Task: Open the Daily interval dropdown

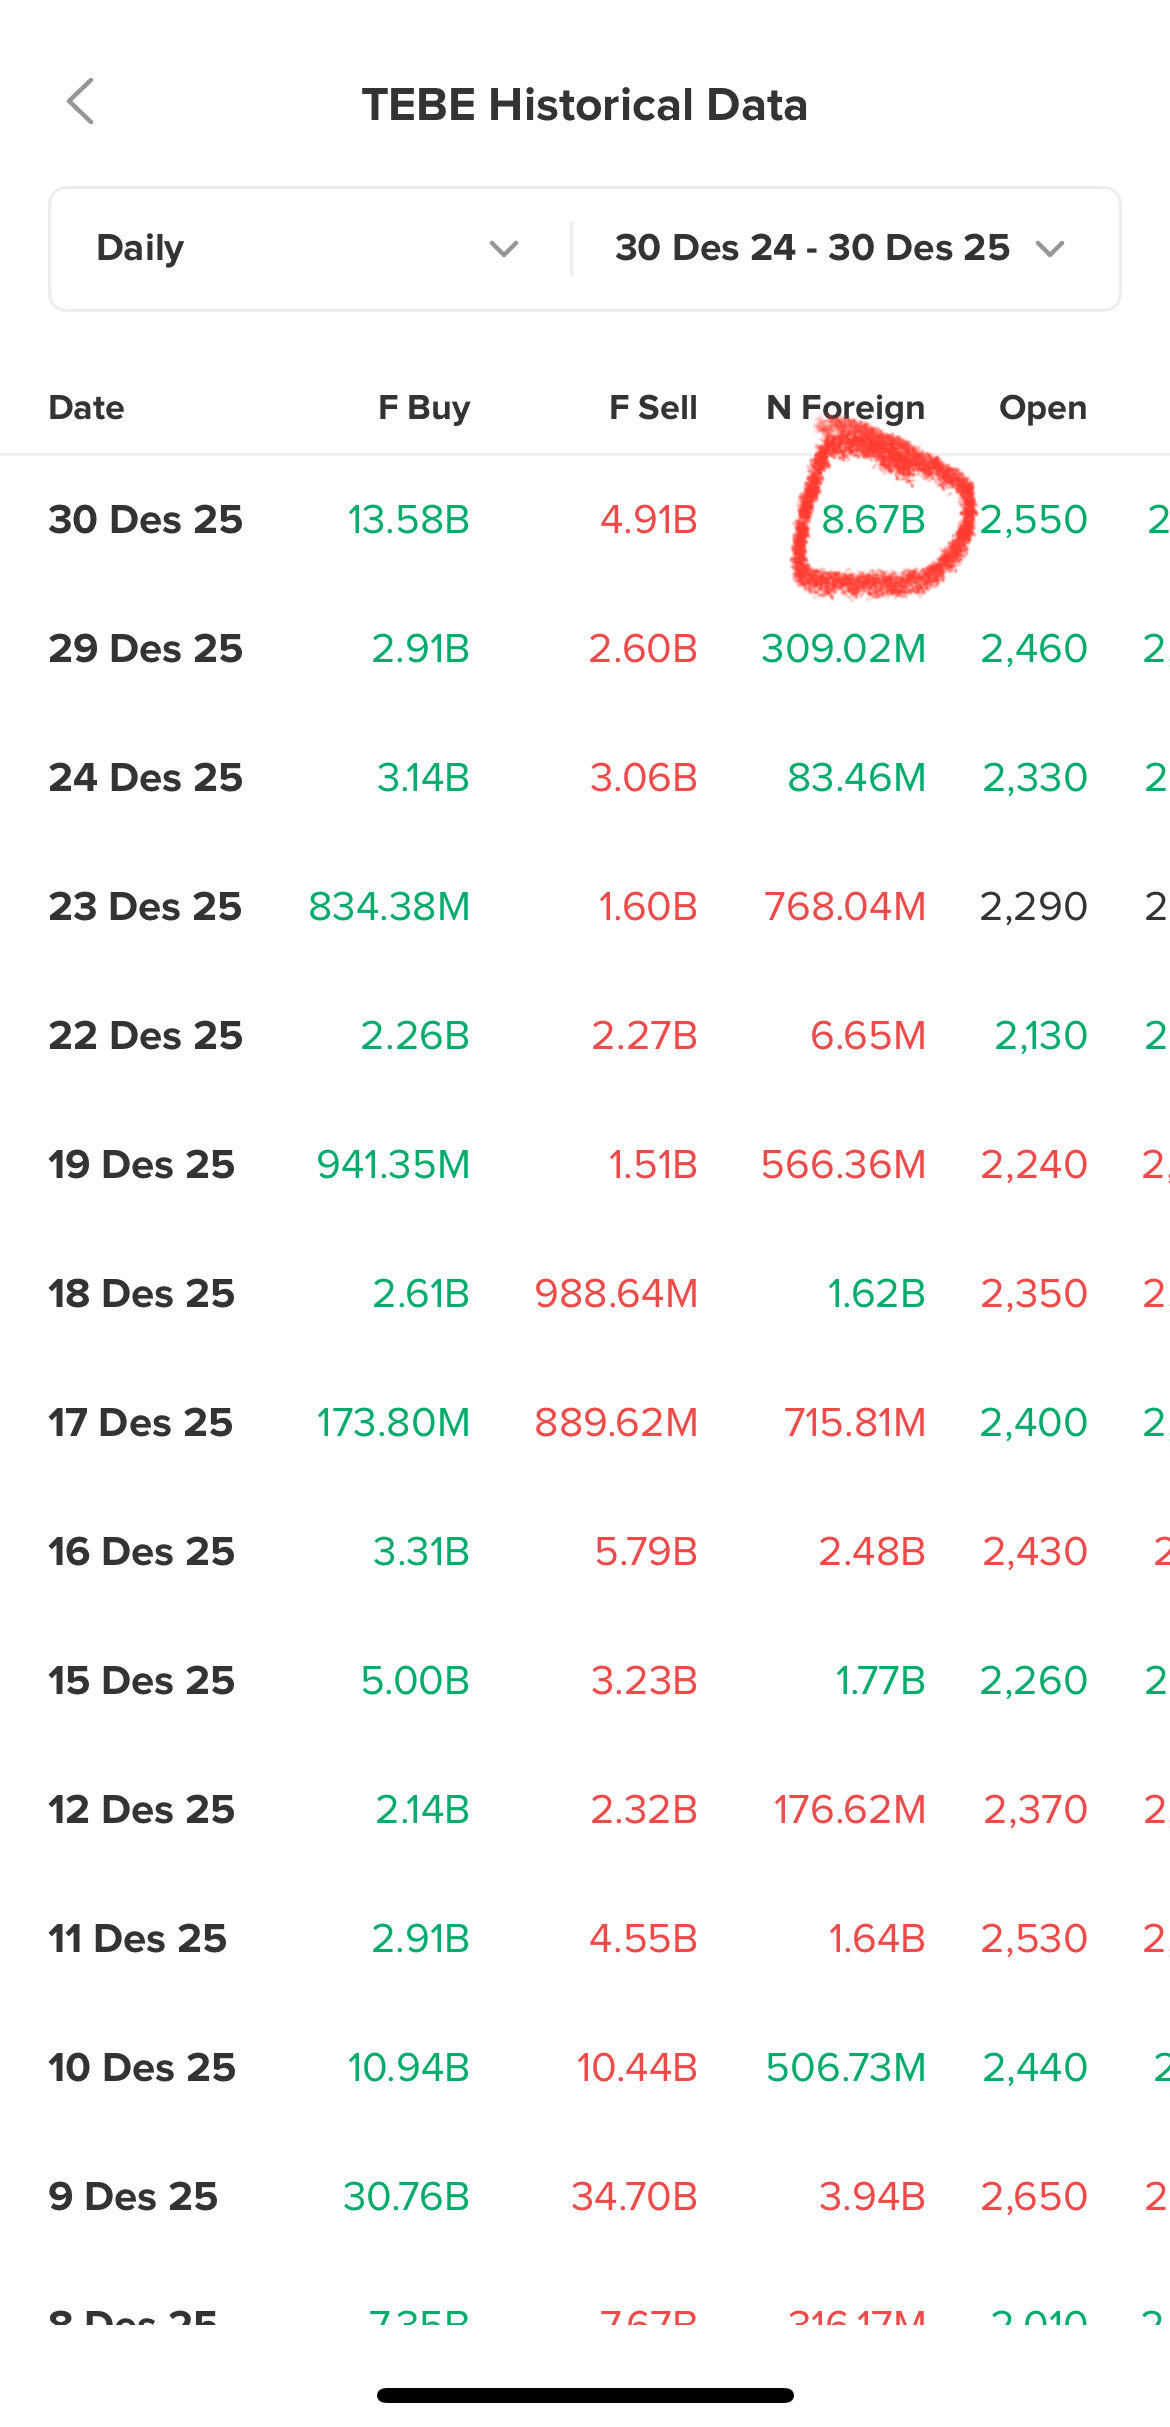Action: coord(300,248)
